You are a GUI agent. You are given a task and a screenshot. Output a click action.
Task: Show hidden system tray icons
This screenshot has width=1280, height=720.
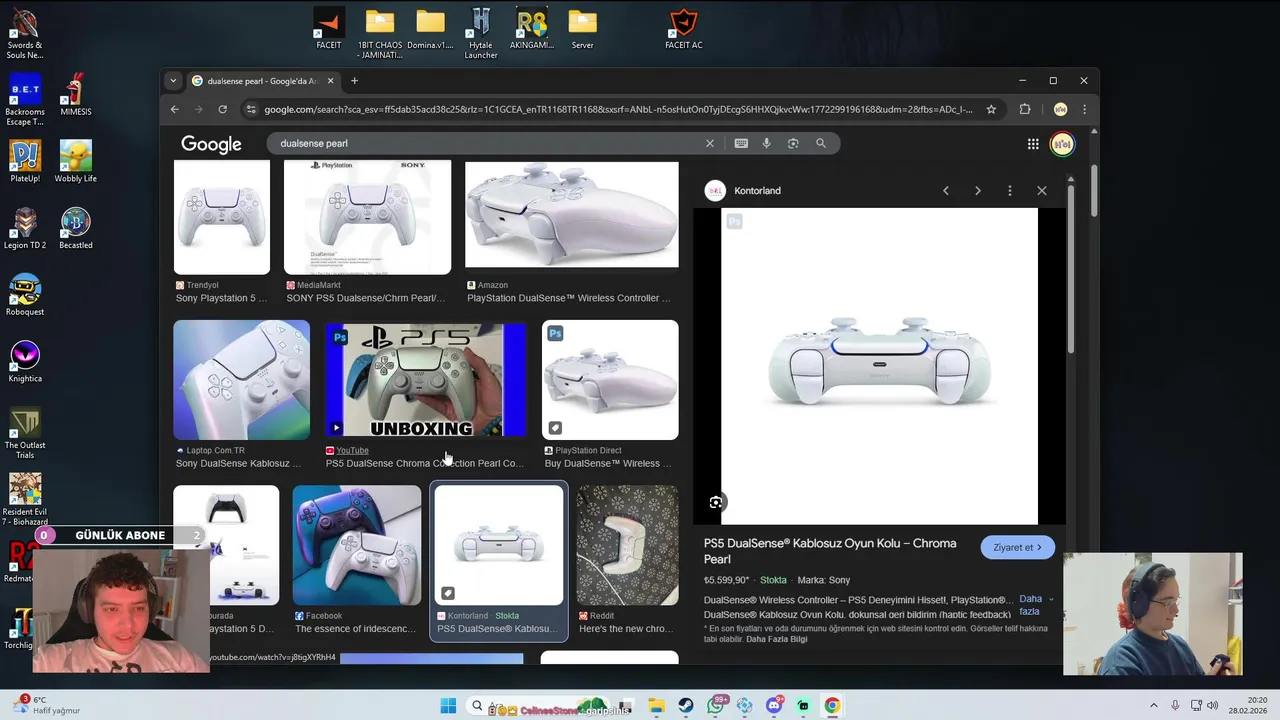pos(1153,706)
